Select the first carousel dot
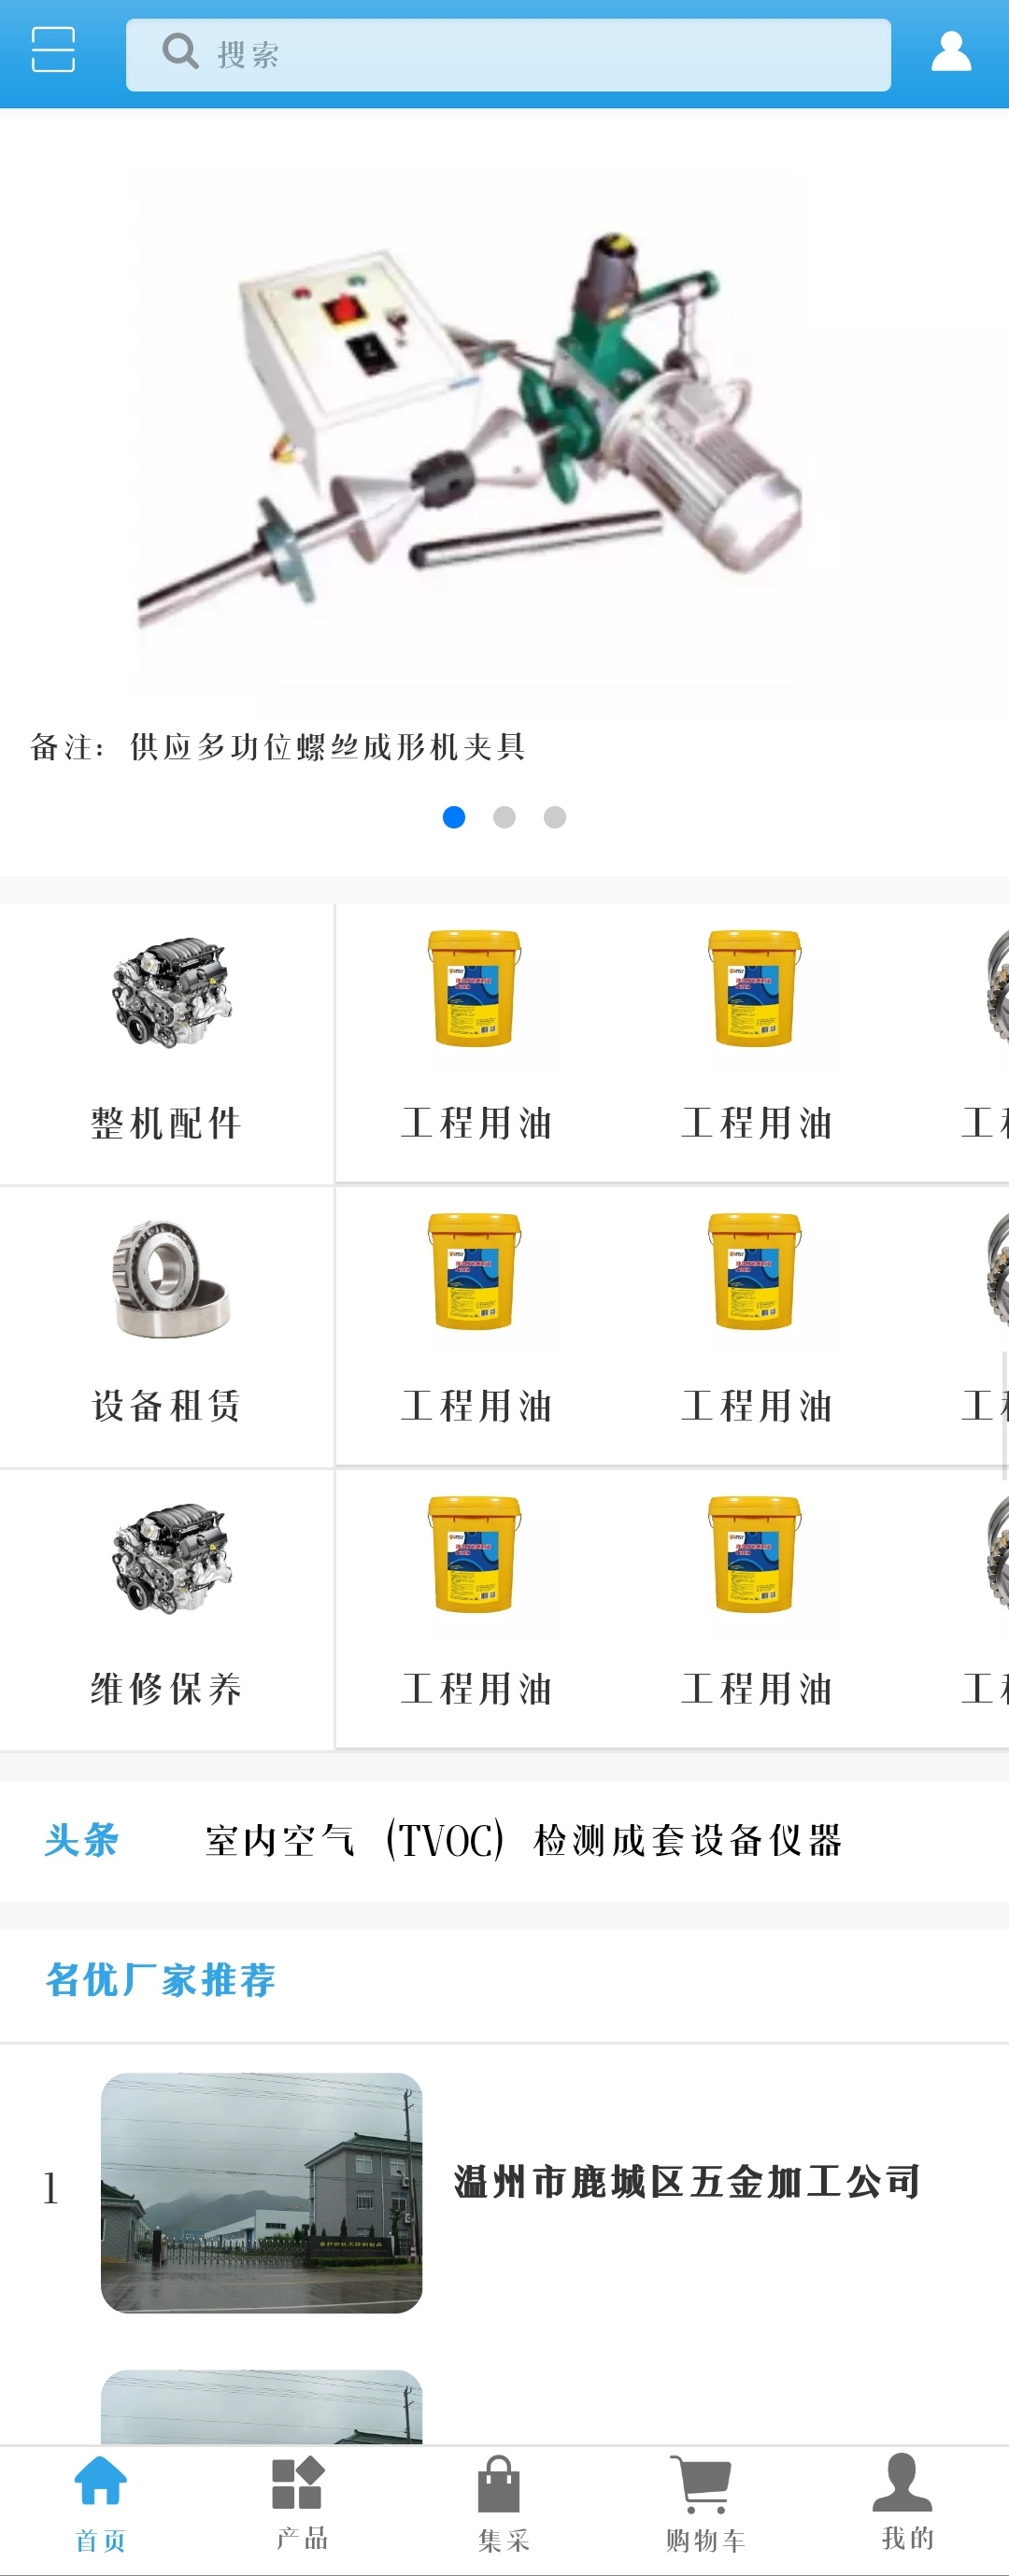 click(454, 817)
